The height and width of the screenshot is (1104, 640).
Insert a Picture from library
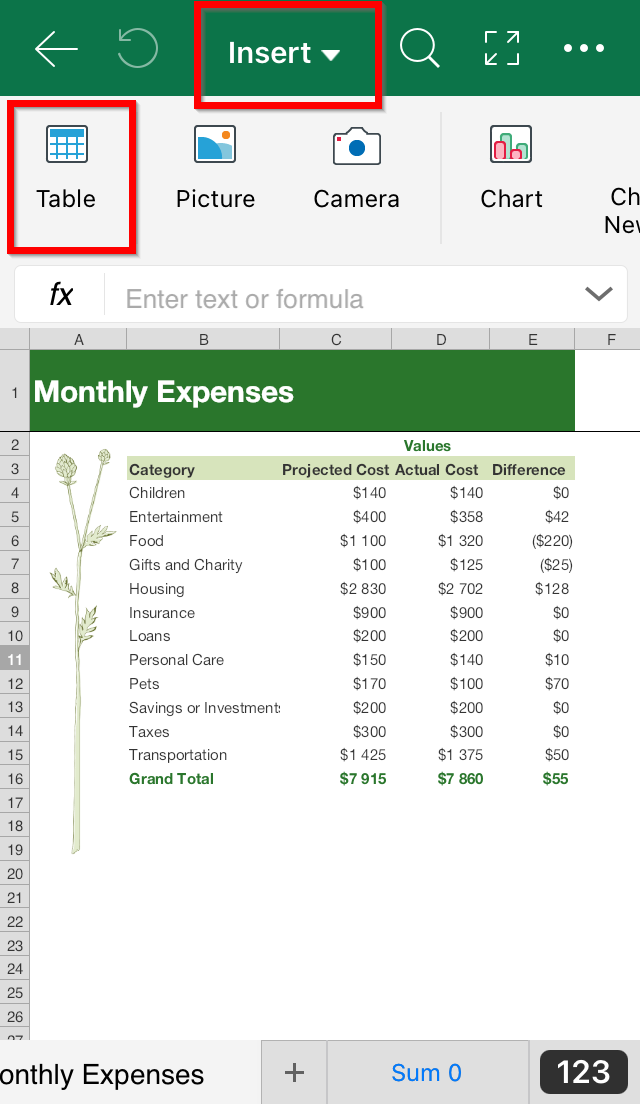click(215, 170)
